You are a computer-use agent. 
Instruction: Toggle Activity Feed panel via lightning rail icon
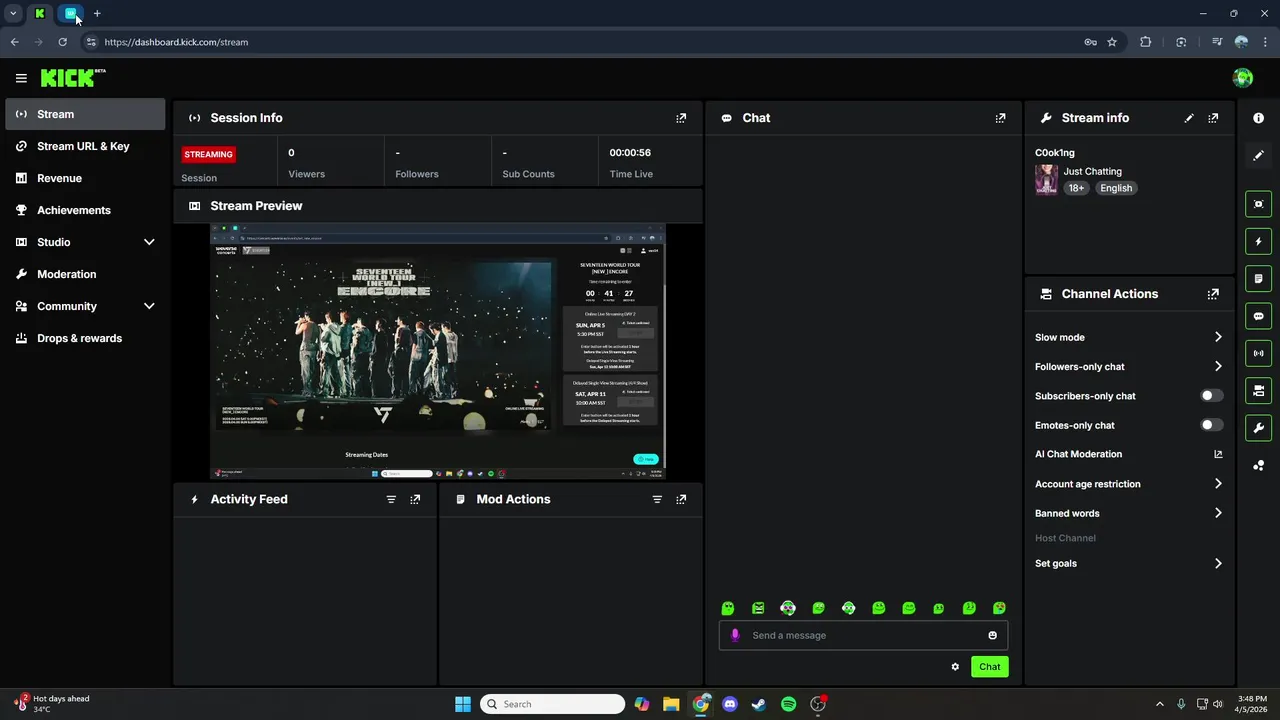point(1258,241)
